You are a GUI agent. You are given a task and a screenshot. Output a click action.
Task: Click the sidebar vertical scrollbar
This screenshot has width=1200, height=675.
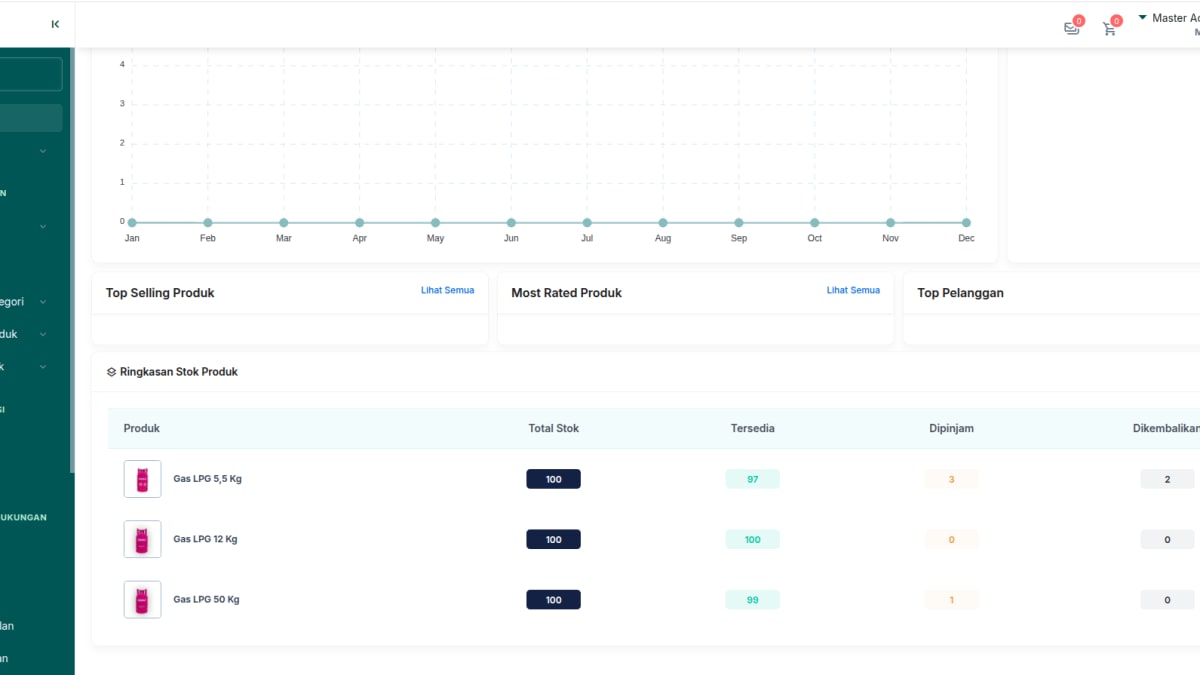(71, 260)
